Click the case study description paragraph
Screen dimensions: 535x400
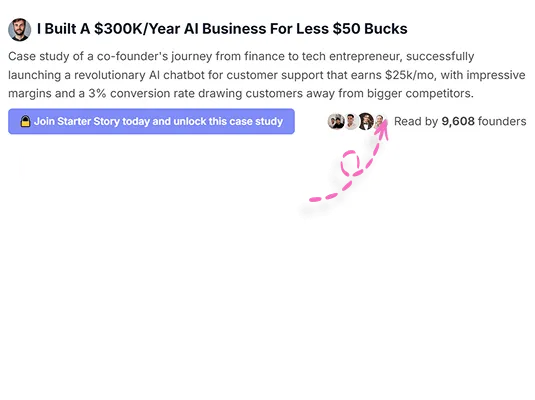(x=267, y=75)
